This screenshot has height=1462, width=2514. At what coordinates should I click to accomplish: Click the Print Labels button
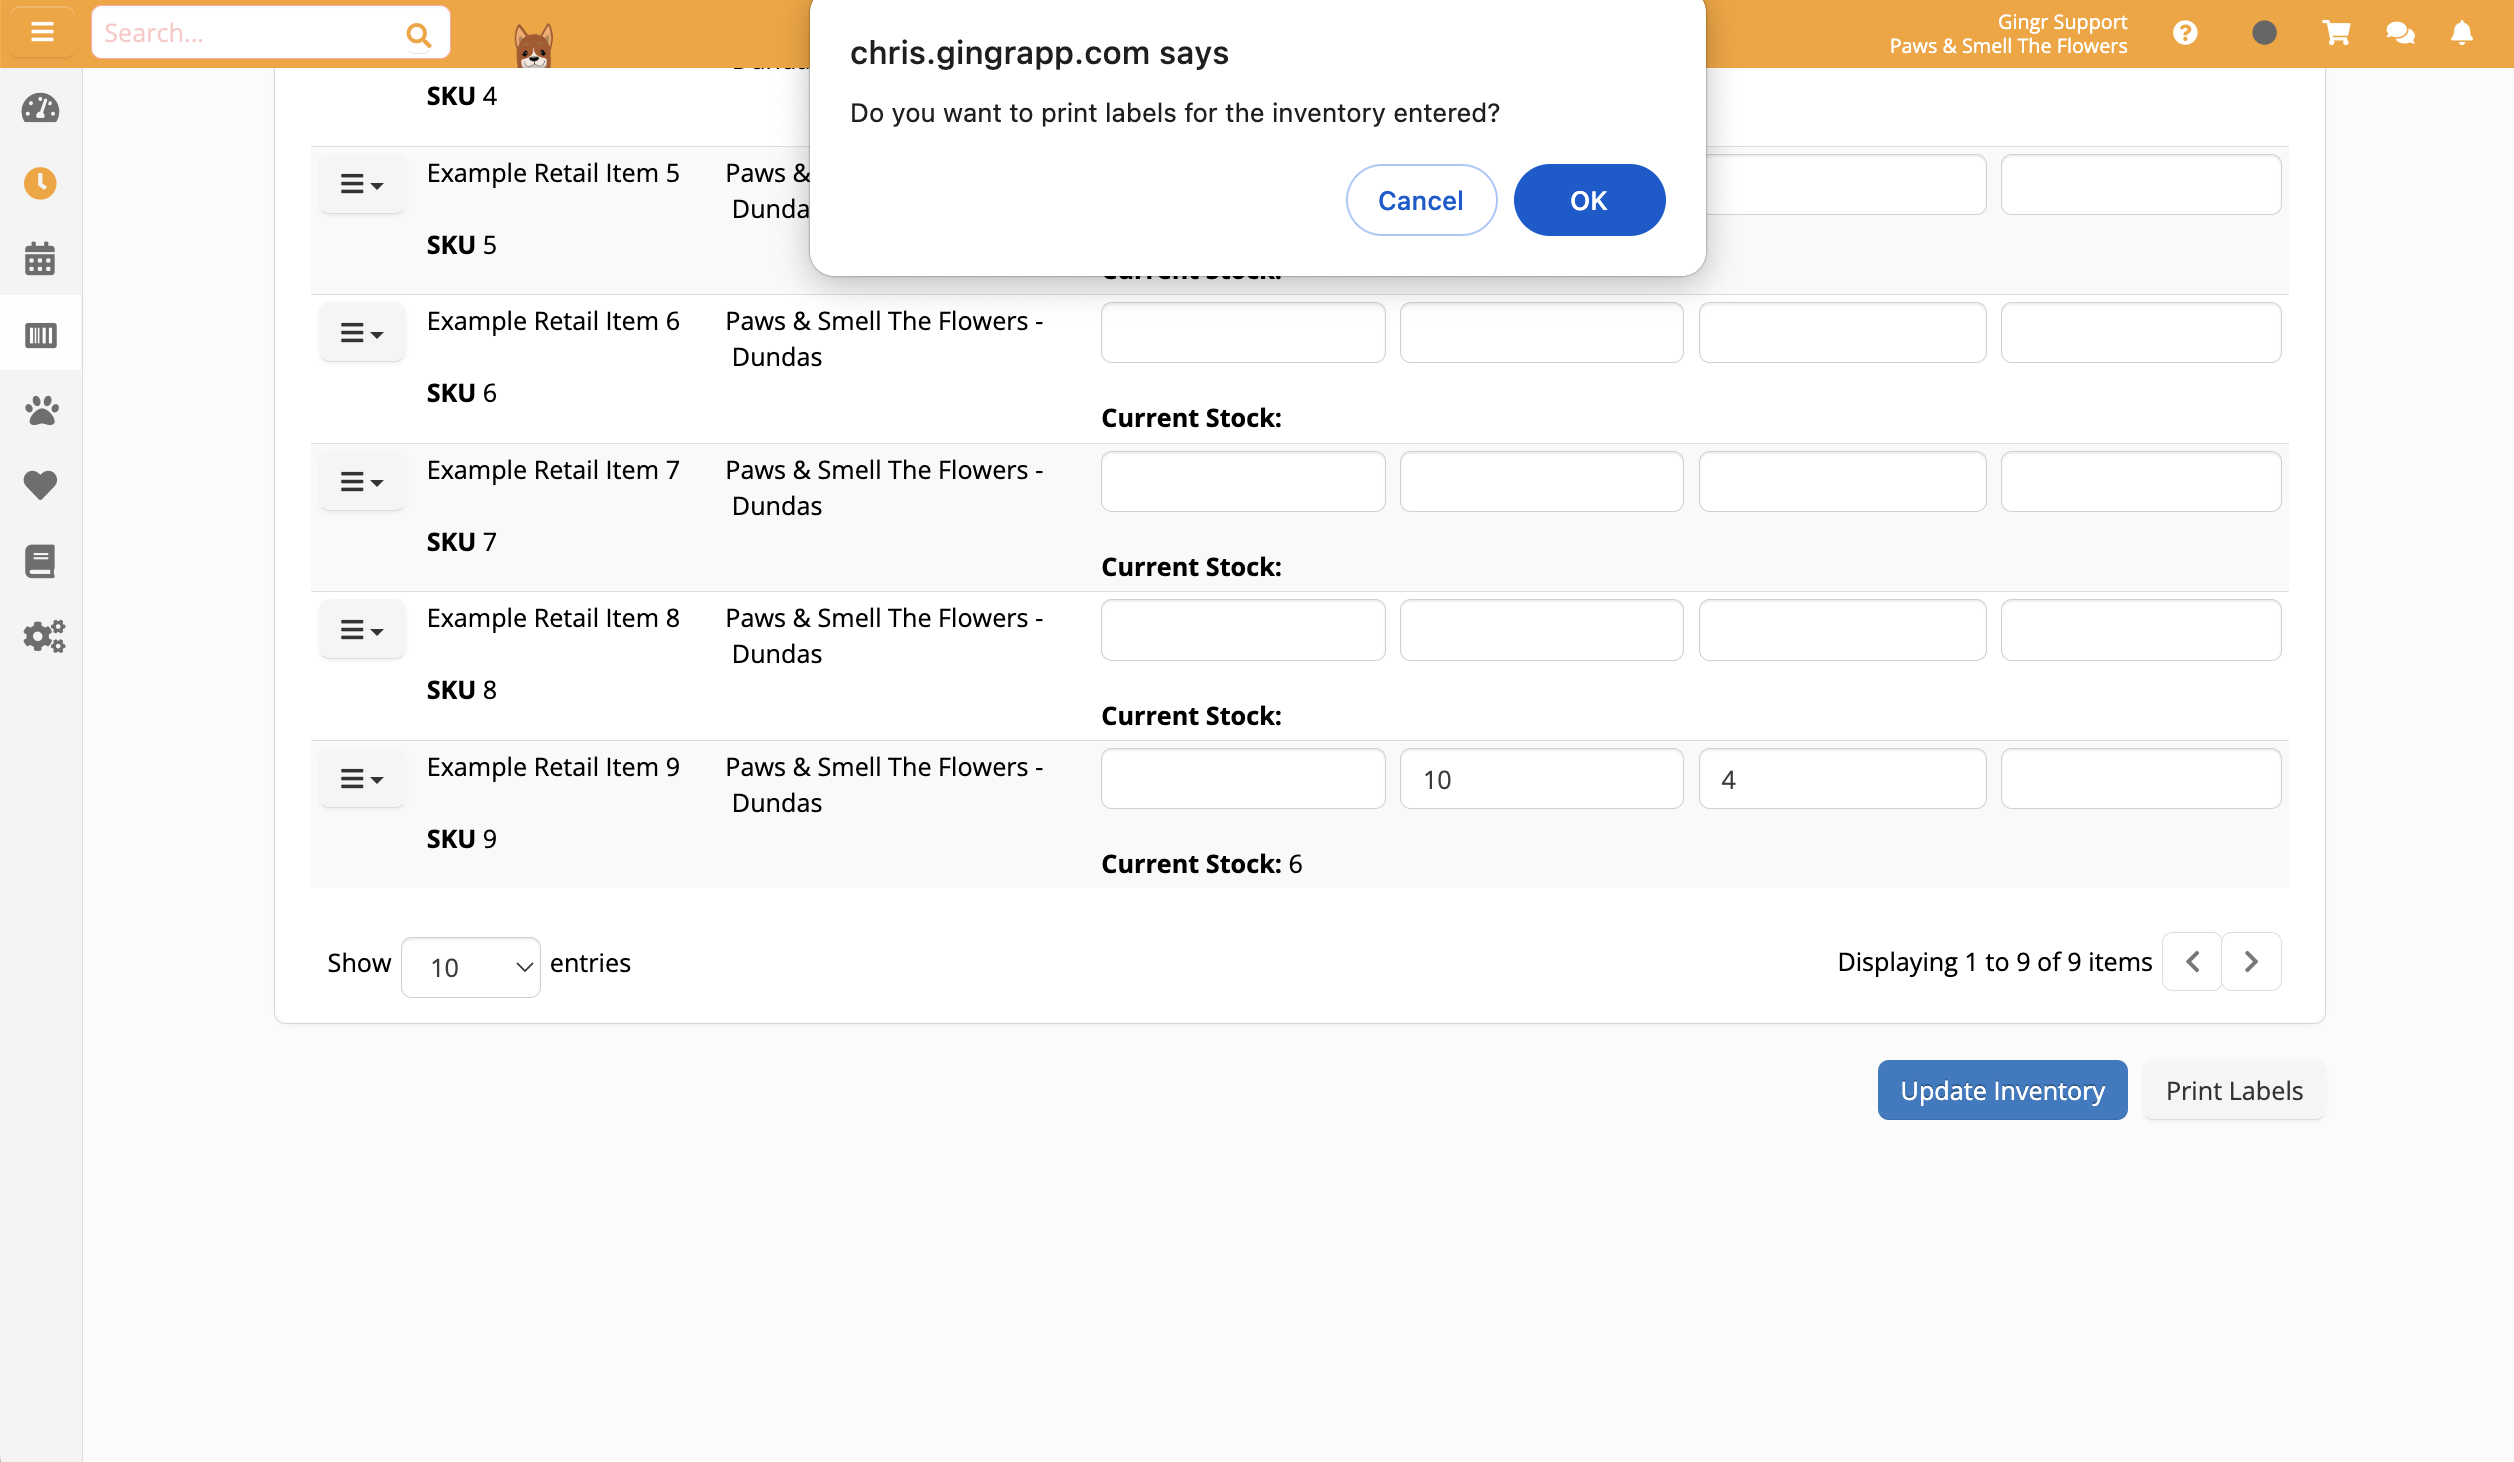[2234, 1090]
